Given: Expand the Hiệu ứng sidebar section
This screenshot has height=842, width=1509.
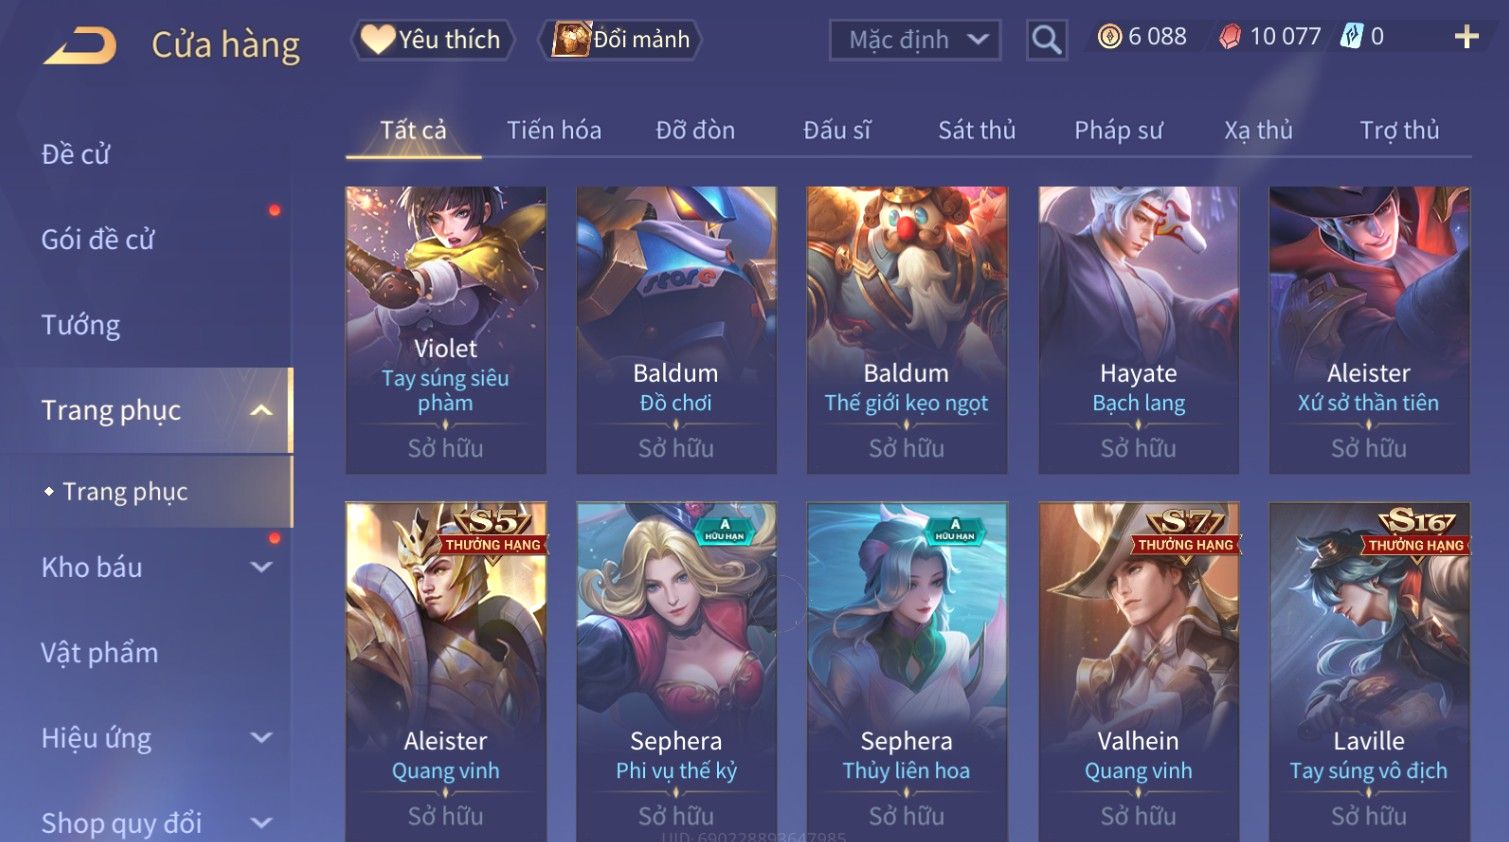Looking at the screenshot, I should pyautogui.click(x=261, y=738).
